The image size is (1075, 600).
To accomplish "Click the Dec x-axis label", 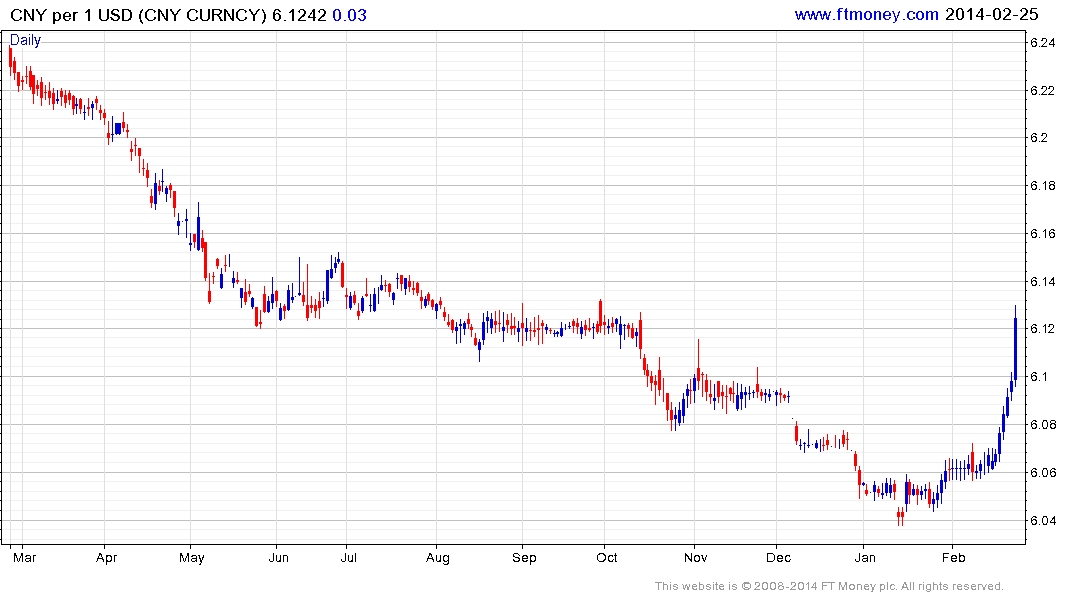I will coord(778,557).
